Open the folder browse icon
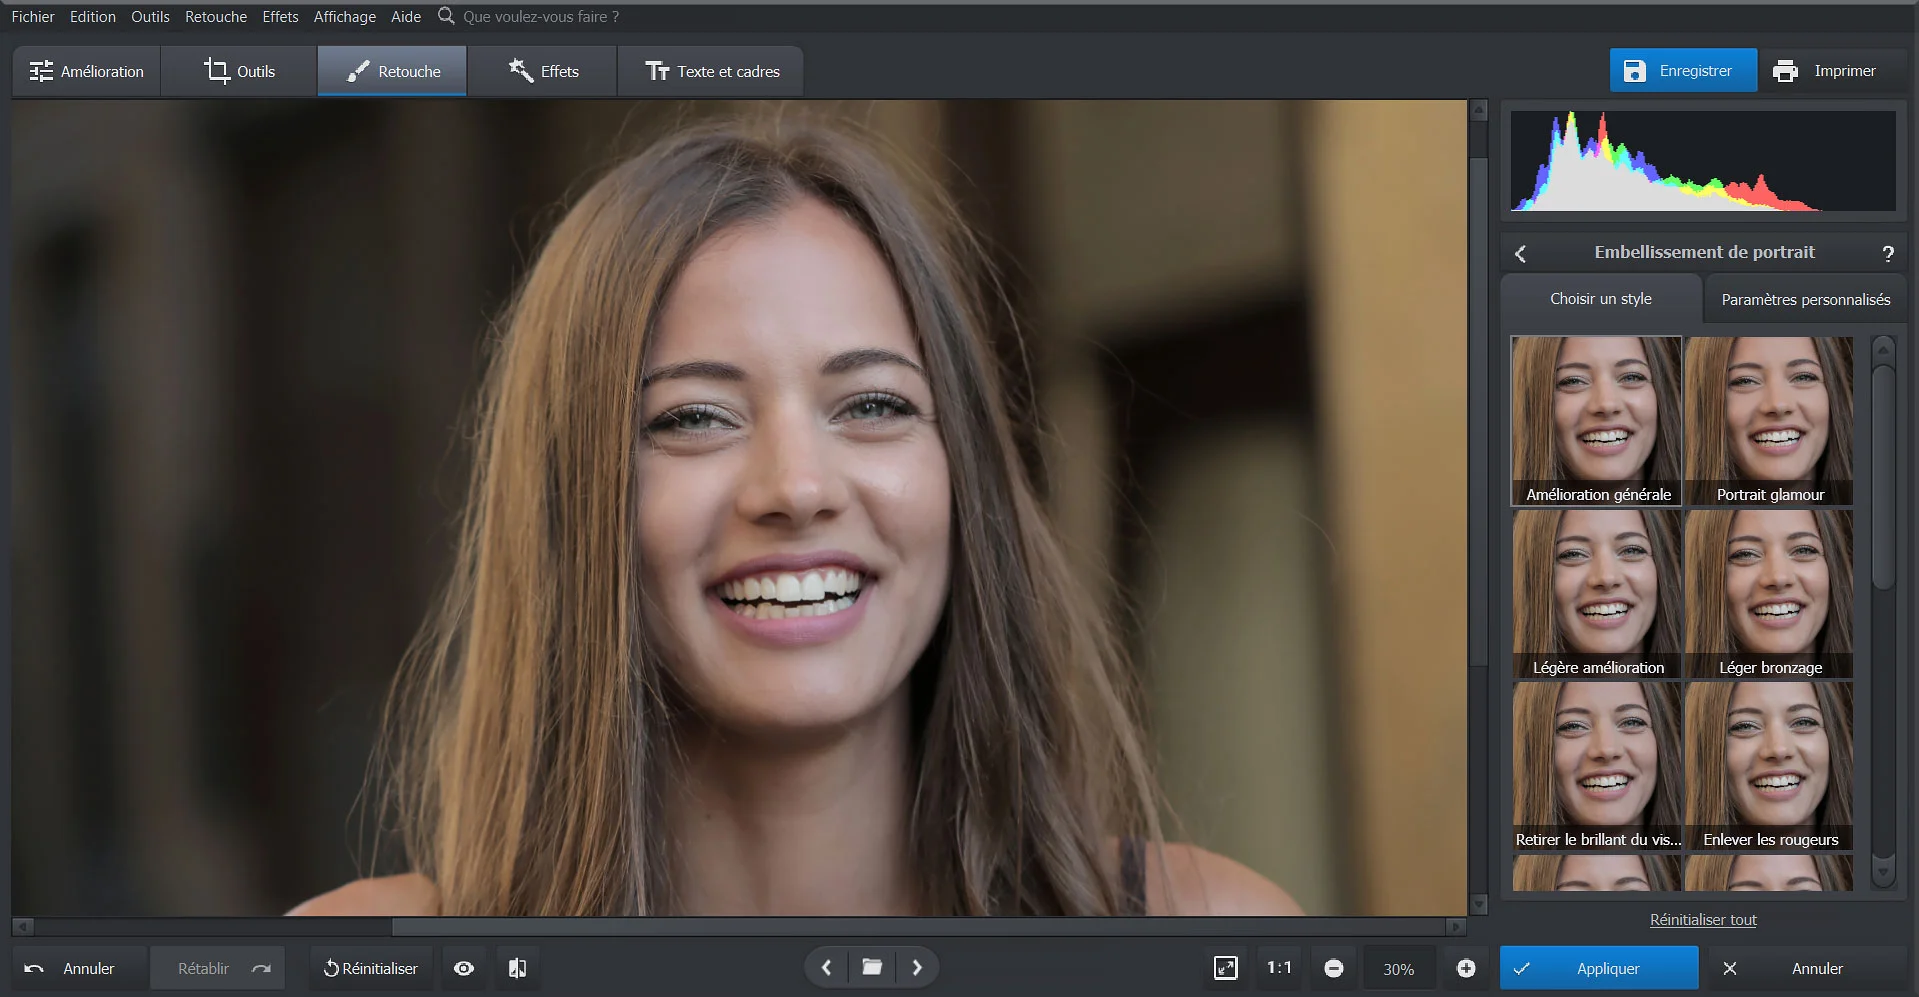The height and width of the screenshot is (997, 1919). coord(872,968)
